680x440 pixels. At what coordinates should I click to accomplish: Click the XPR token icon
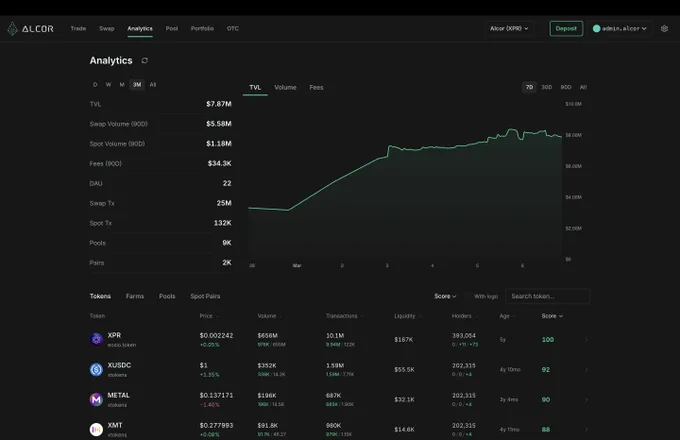(96, 339)
